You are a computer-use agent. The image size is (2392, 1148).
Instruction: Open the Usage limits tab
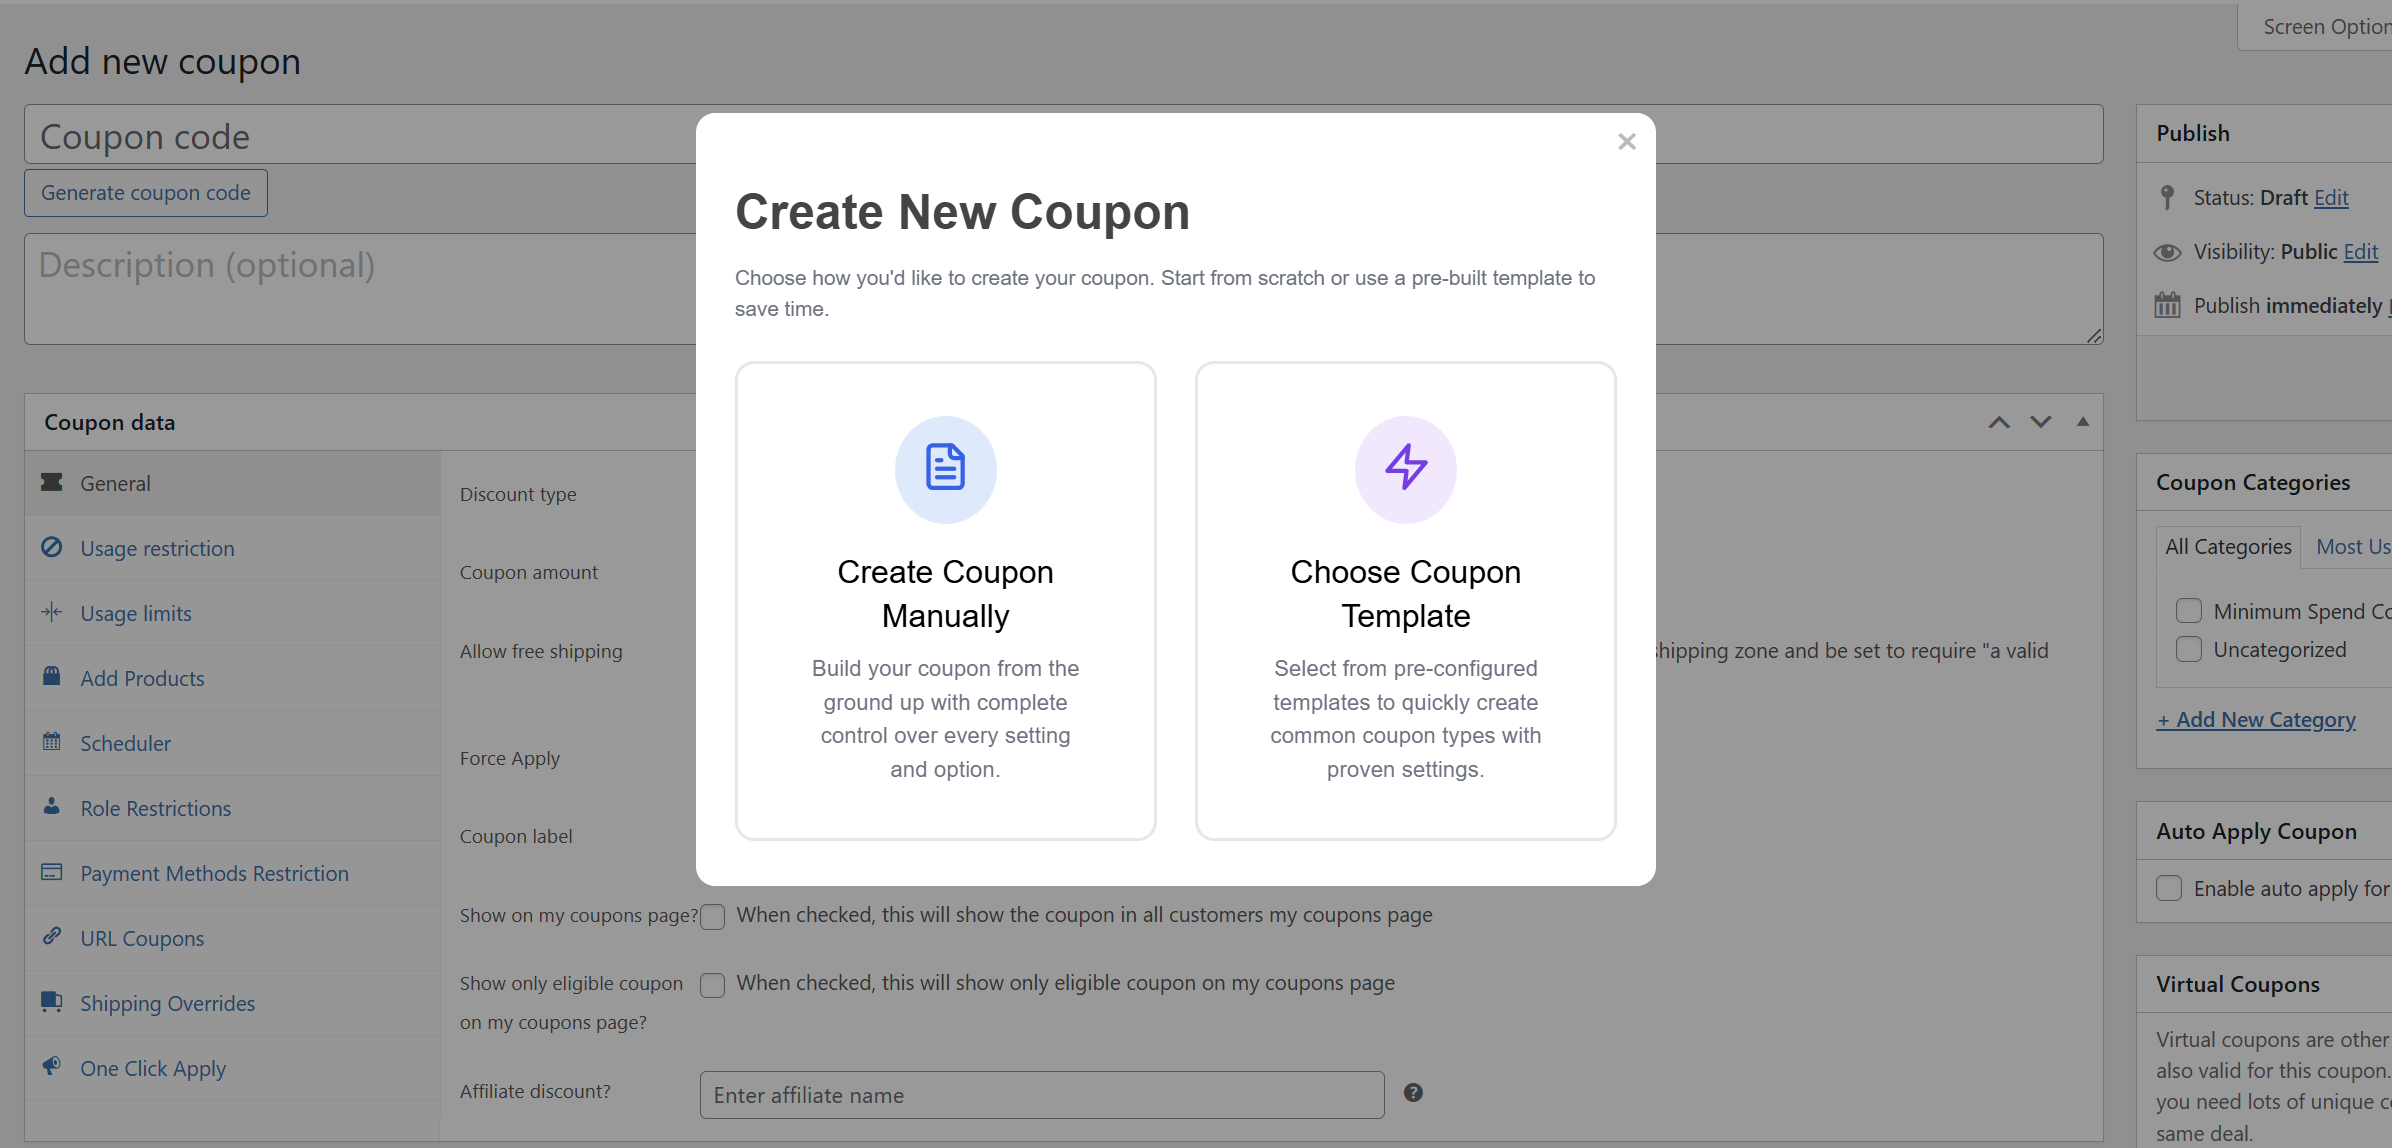point(136,613)
